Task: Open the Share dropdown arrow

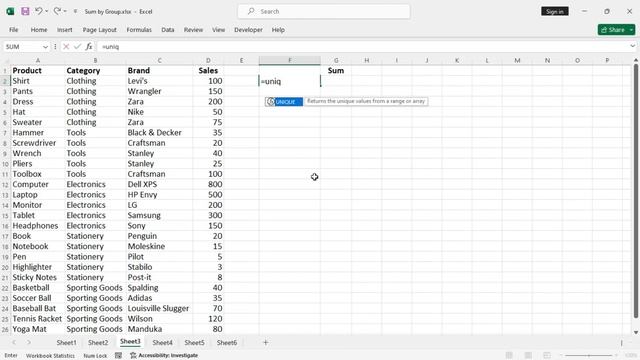Action: (x=631, y=30)
